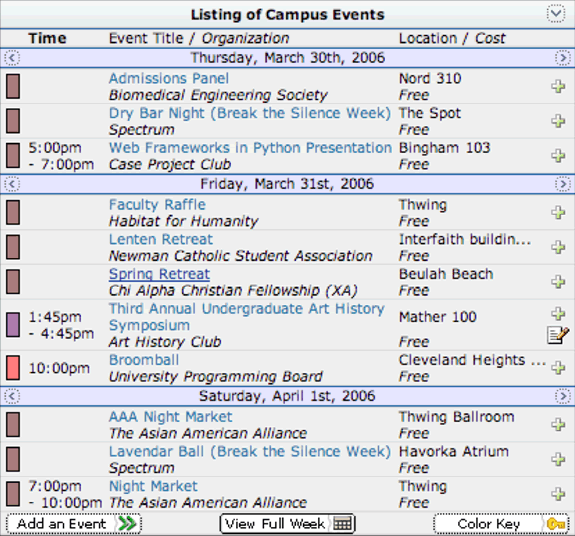Image resolution: width=575 pixels, height=536 pixels.
Task: Click plus icon for Spring Retreat
Action: pyautogui.click(x=558, y=282)
